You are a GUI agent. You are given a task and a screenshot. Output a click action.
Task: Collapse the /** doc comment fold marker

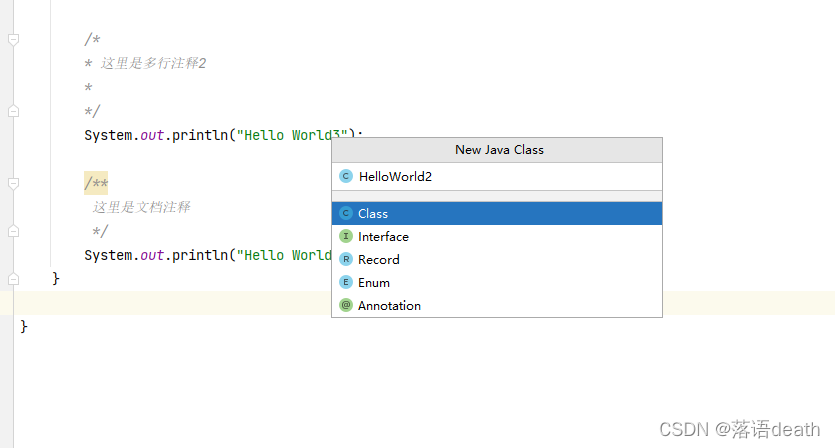[14, 183]
